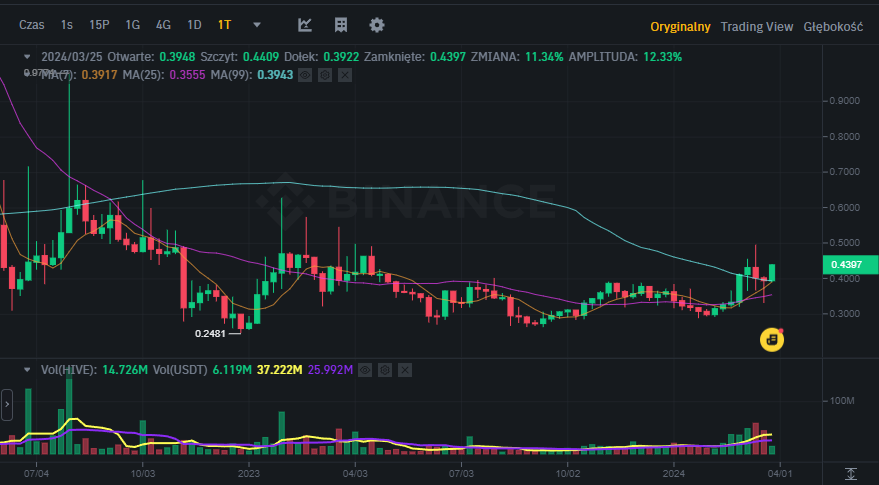Click the Otwarte 0.3948 value
Viewport: 879px width, 485px height.
[x=177, y=57]
